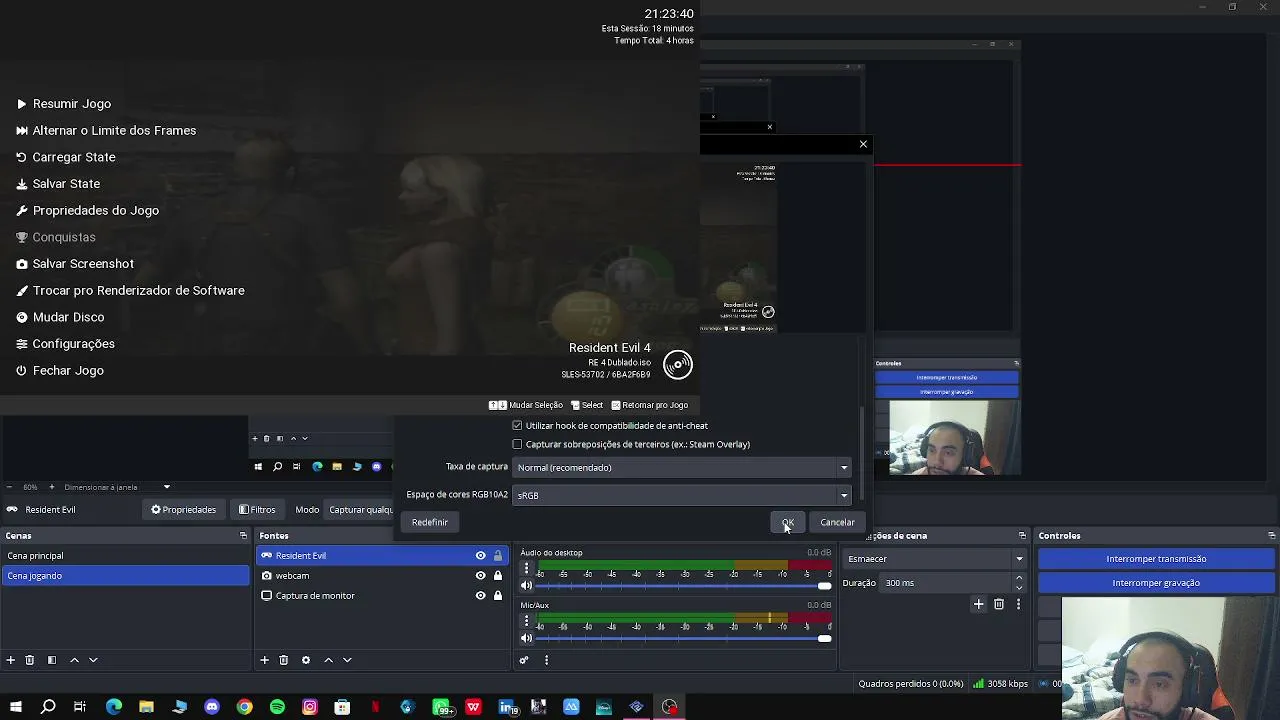The height and width of the screenshot is (720, 1280).
Task: Open Spotify from the taskbar
Action: tap(277, 707)
